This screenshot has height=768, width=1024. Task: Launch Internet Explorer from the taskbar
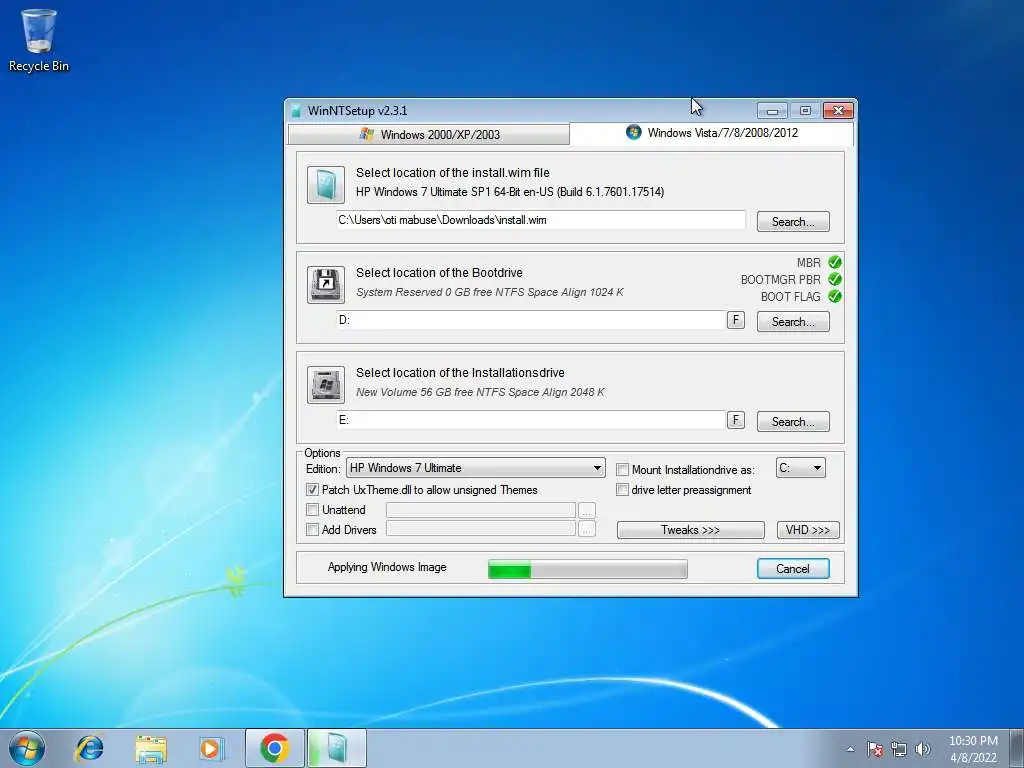pos(89,748)
